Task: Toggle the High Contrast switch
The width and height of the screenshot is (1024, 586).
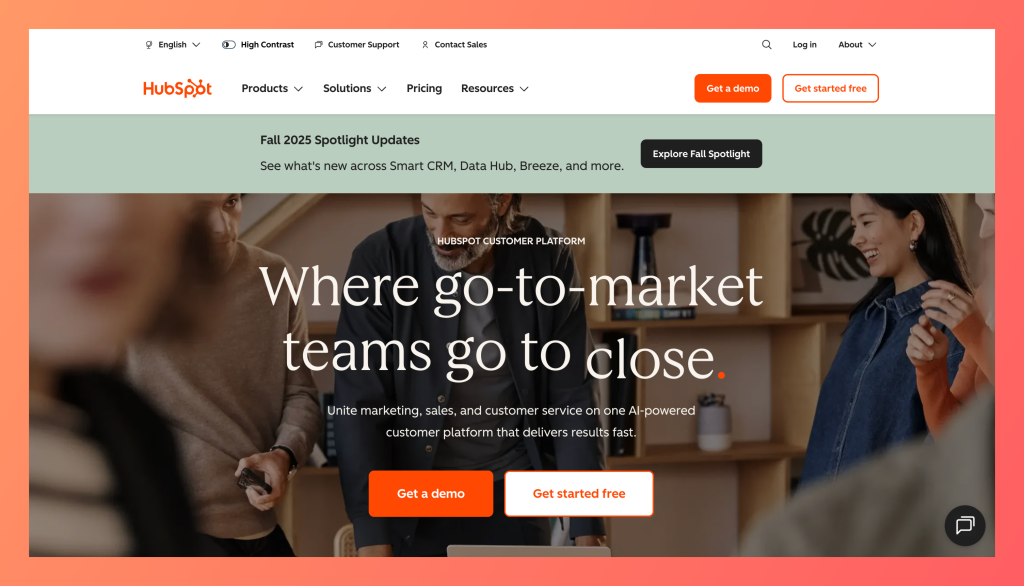Action: (x=229, y=44)
